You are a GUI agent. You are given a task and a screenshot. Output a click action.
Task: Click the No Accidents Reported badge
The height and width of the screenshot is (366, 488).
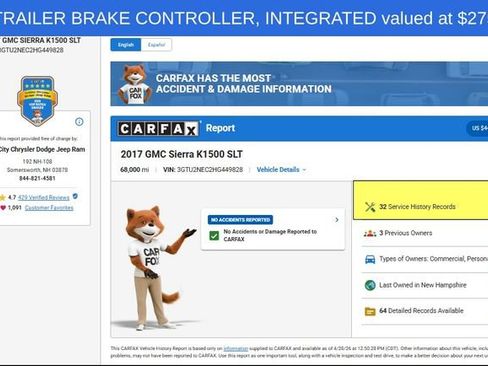(x=240, y=220)
